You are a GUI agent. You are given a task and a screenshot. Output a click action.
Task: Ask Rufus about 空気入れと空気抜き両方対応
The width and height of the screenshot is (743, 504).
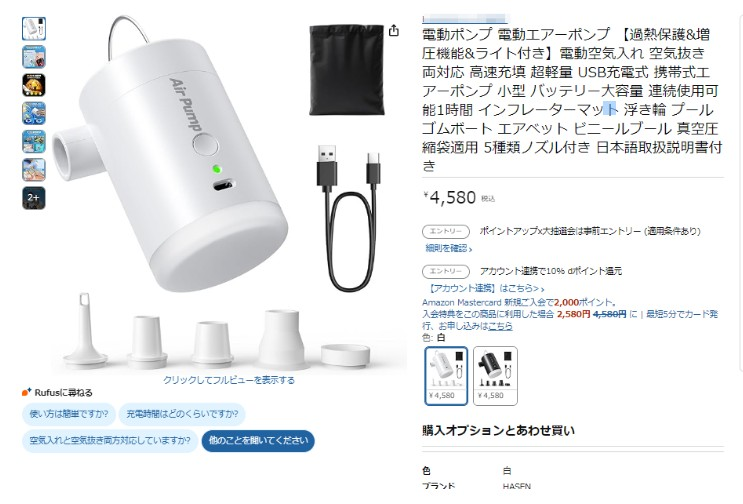(110, 441)
